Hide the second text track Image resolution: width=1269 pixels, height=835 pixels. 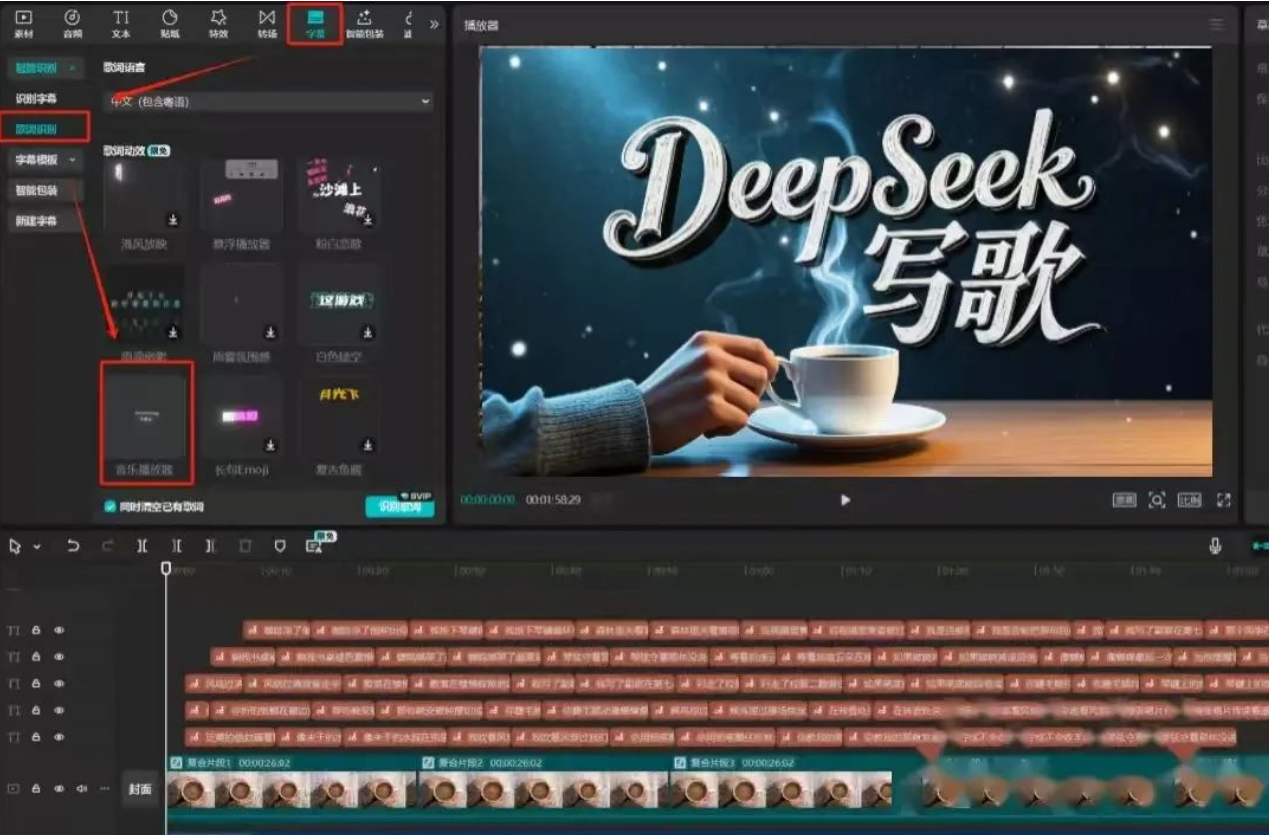(59, 657)
